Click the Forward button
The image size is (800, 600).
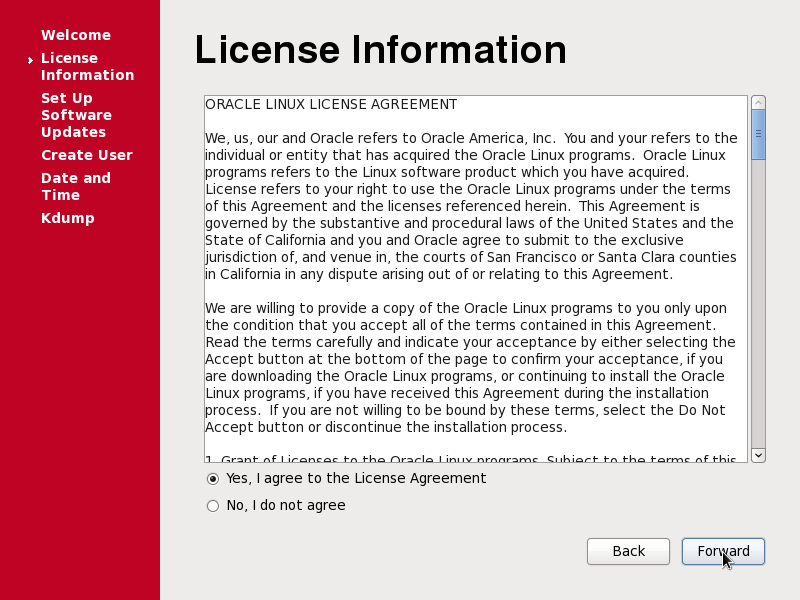(723, 552)
